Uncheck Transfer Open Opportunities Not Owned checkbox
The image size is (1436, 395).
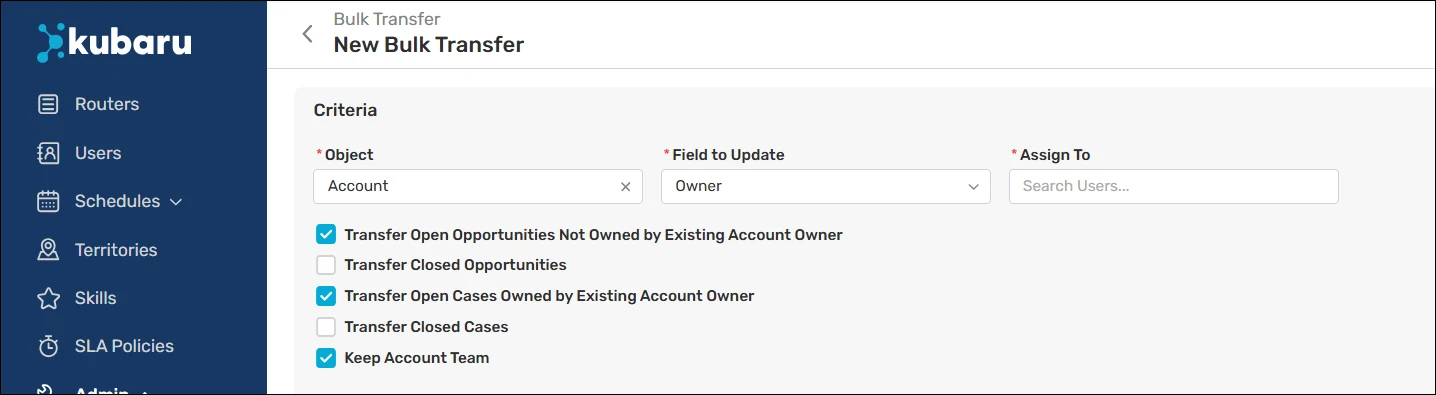click(x=326, y=235)
